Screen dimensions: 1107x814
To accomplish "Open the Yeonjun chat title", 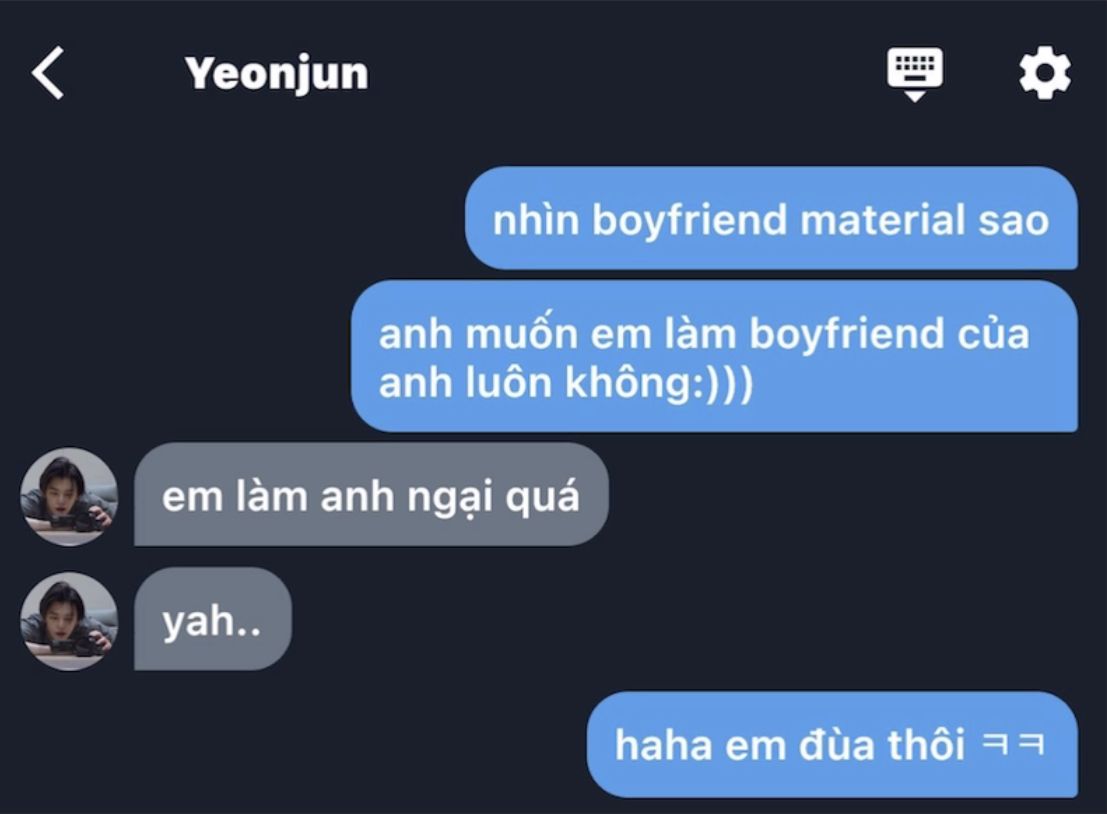I will click(276, 74).
